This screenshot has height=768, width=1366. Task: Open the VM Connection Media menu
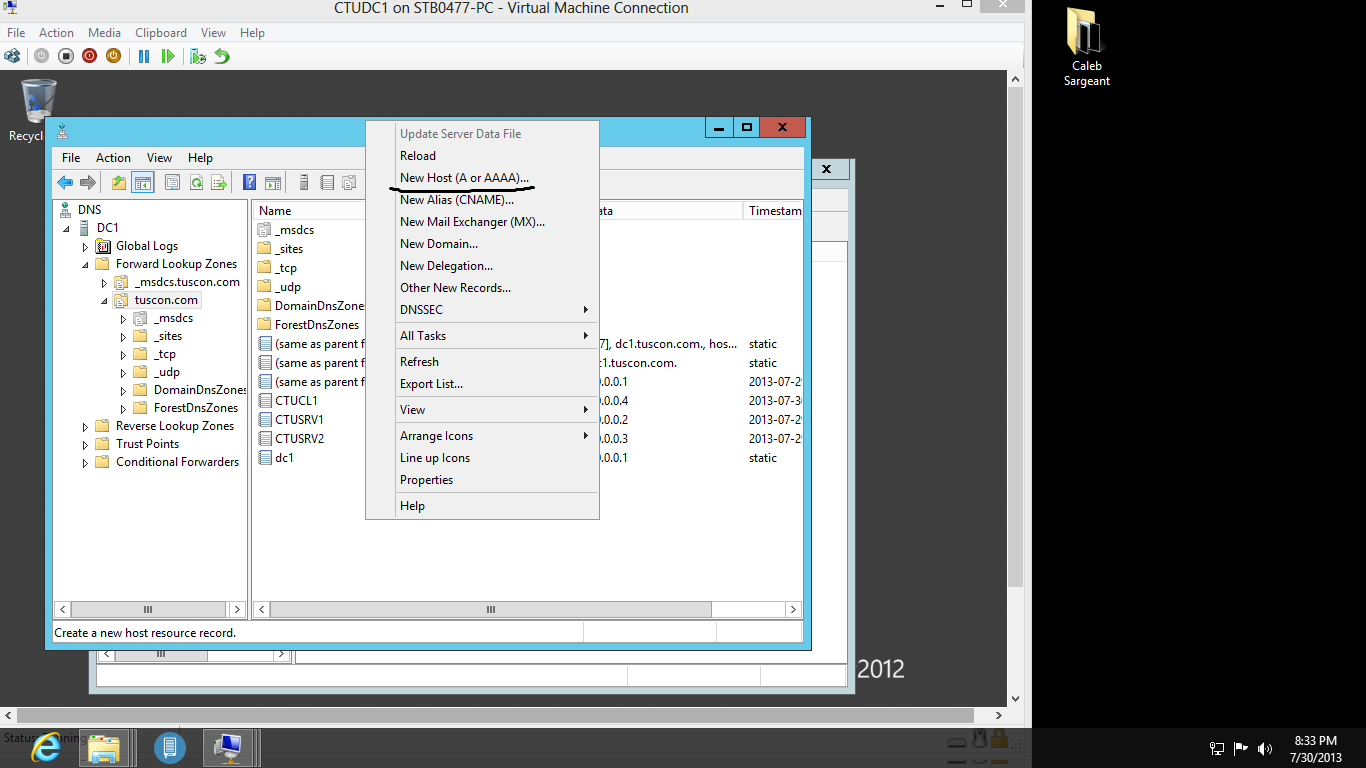(104, 33)
